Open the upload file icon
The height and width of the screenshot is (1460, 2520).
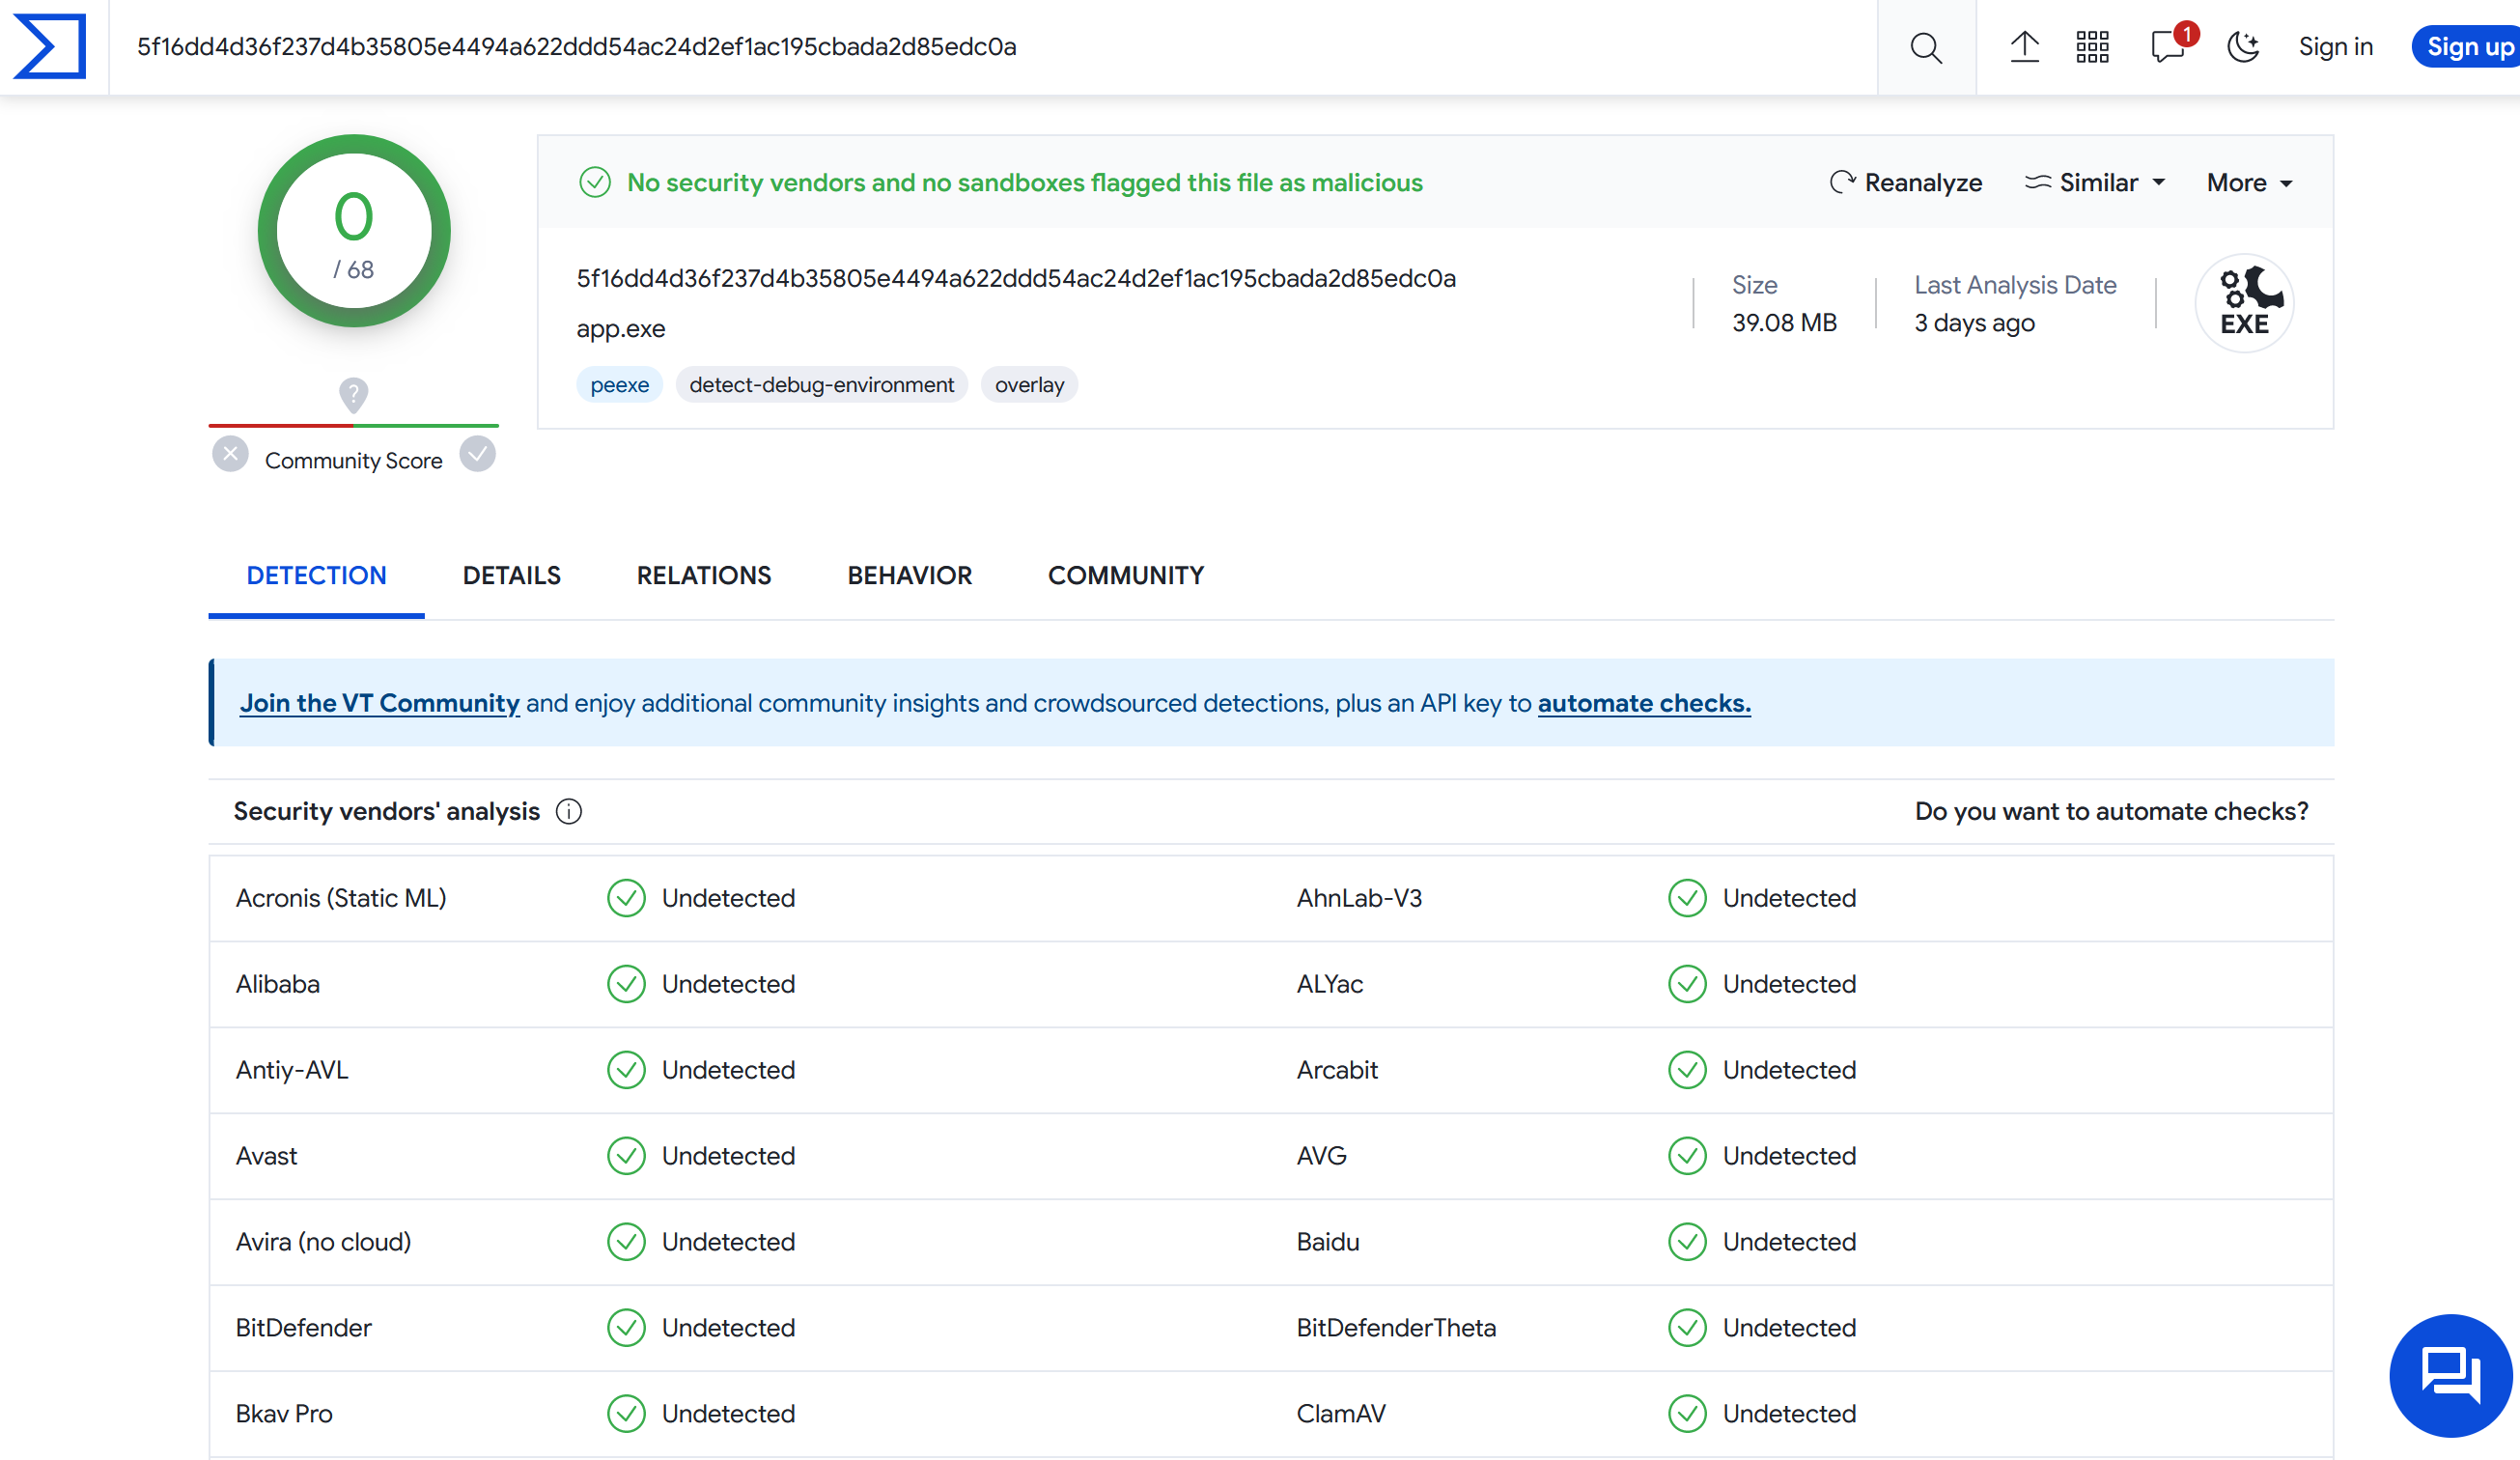(x=2024, y=47)
